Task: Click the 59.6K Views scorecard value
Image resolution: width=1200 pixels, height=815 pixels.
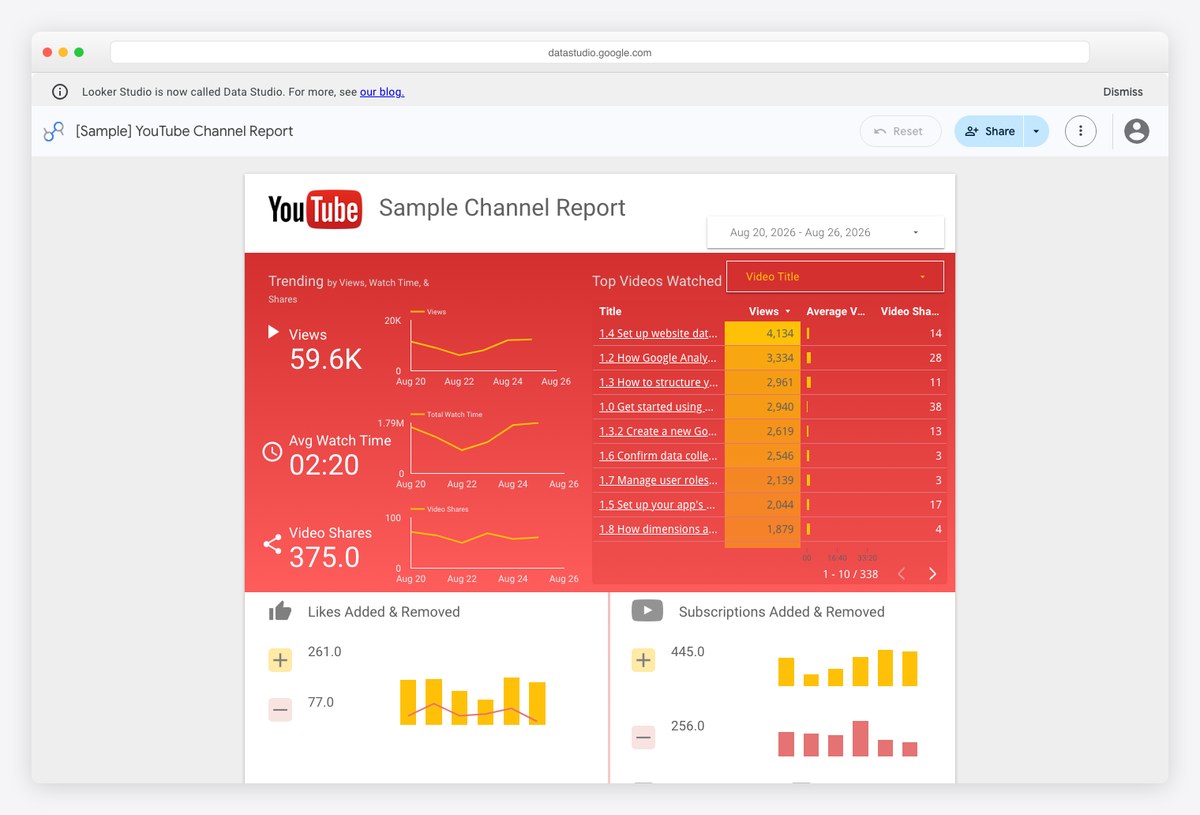Action: point(326,360)
